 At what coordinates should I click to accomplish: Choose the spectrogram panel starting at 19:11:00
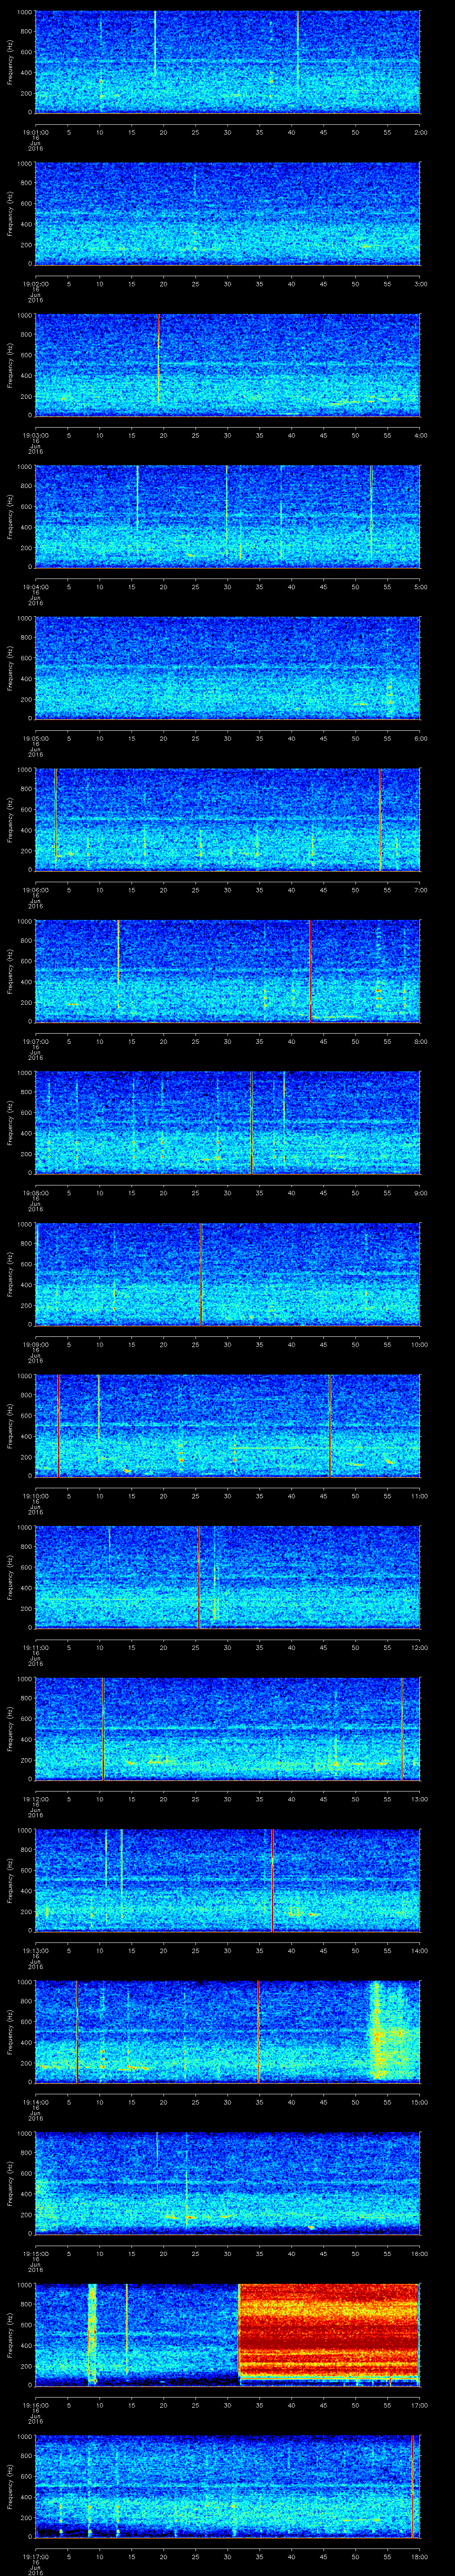click(227, 1577)
